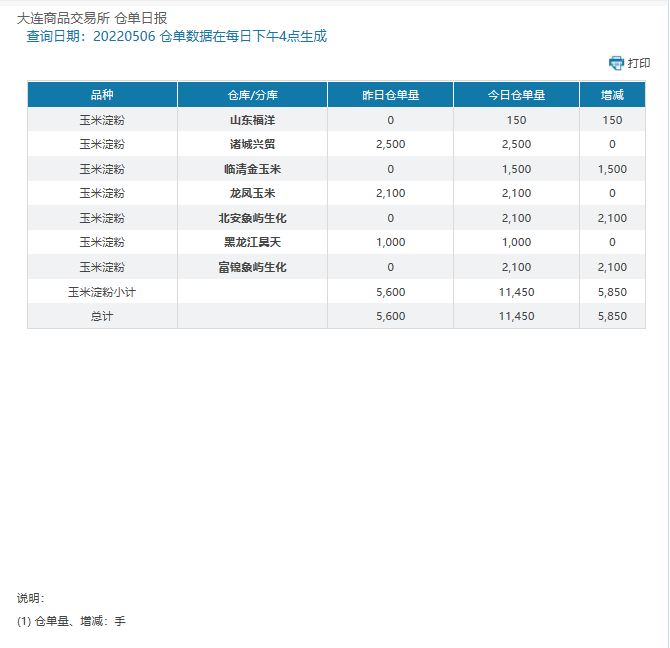Image resolution: width=670 pixels, height=648 pixels.
Task: Click the 说明 note heading
Action: click(x=30, y=598)
